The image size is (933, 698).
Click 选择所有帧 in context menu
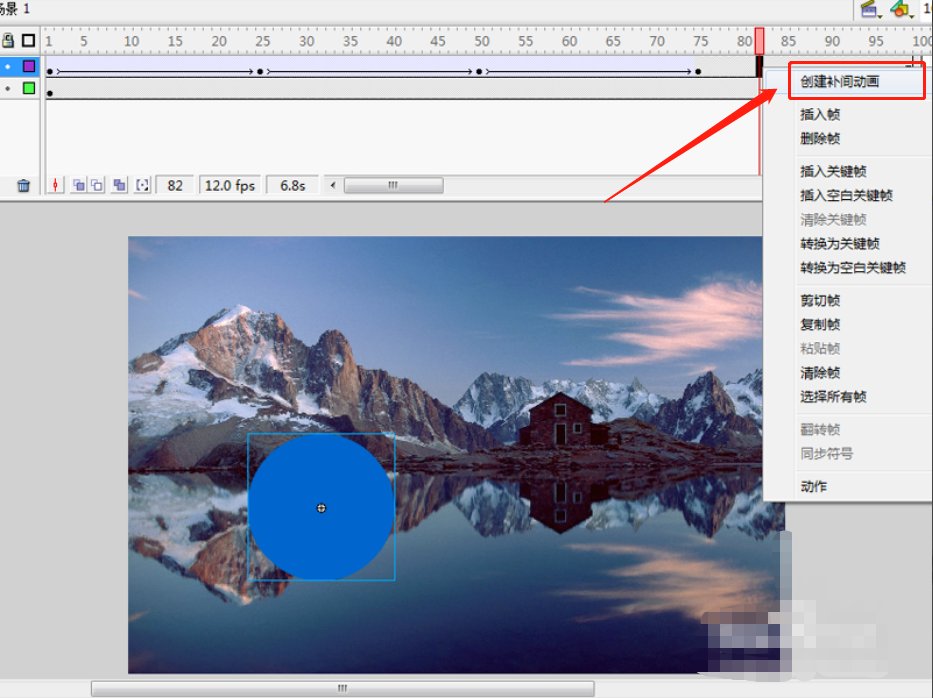(x=833, y=396)
